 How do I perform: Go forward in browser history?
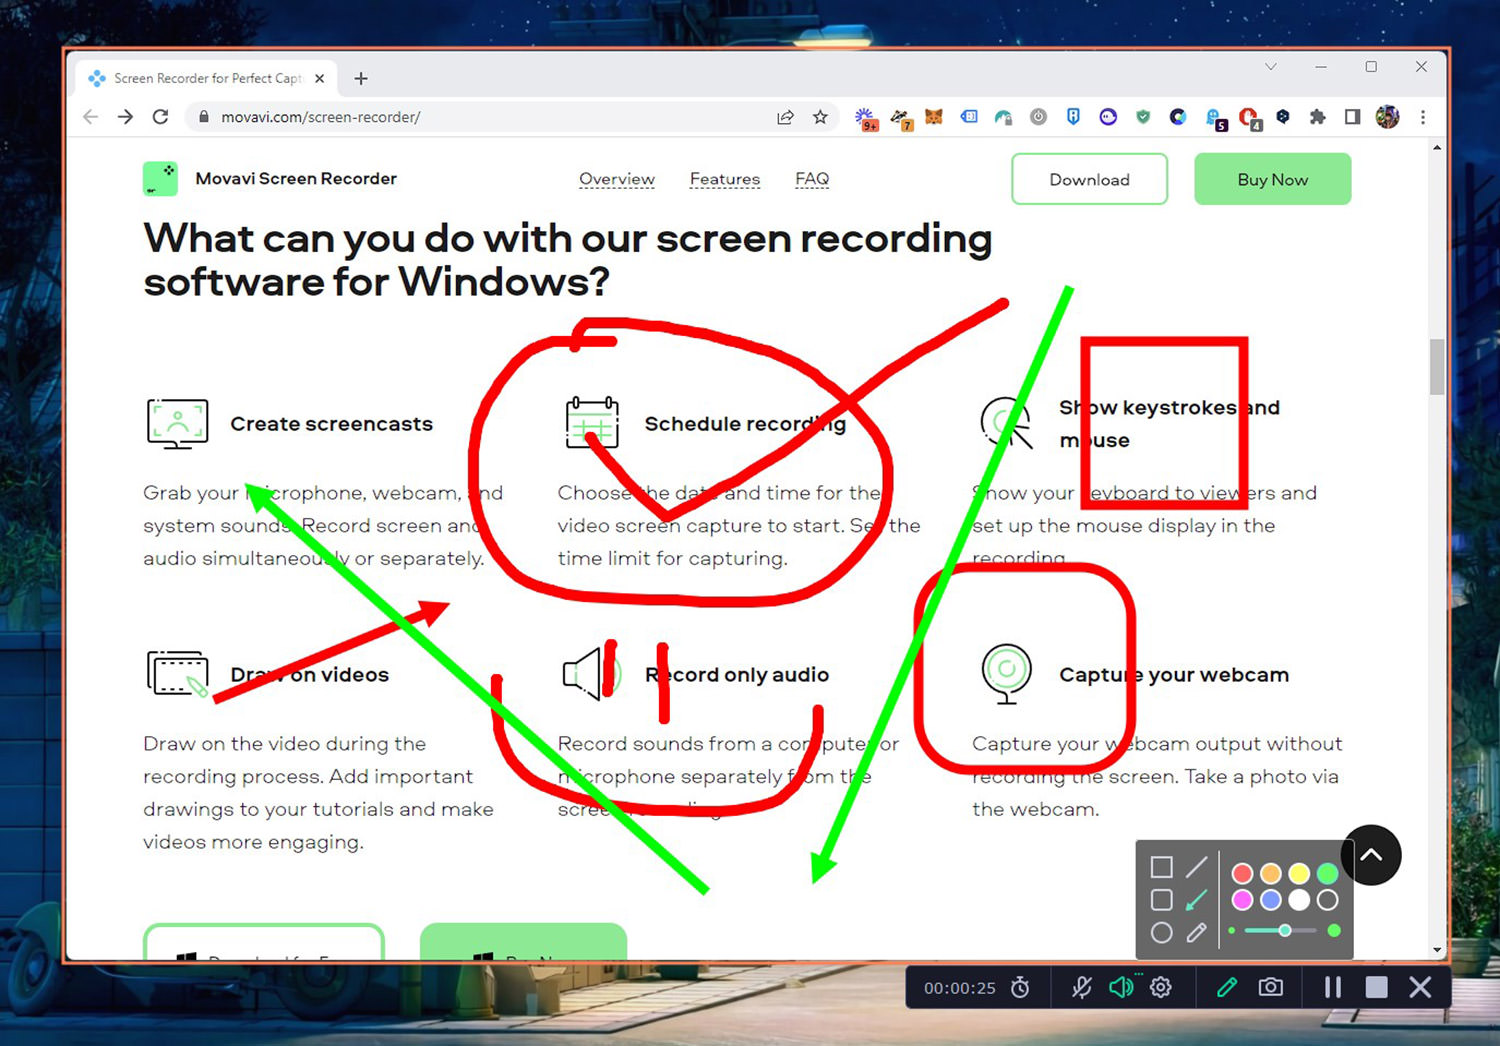[x=125, y=117]
